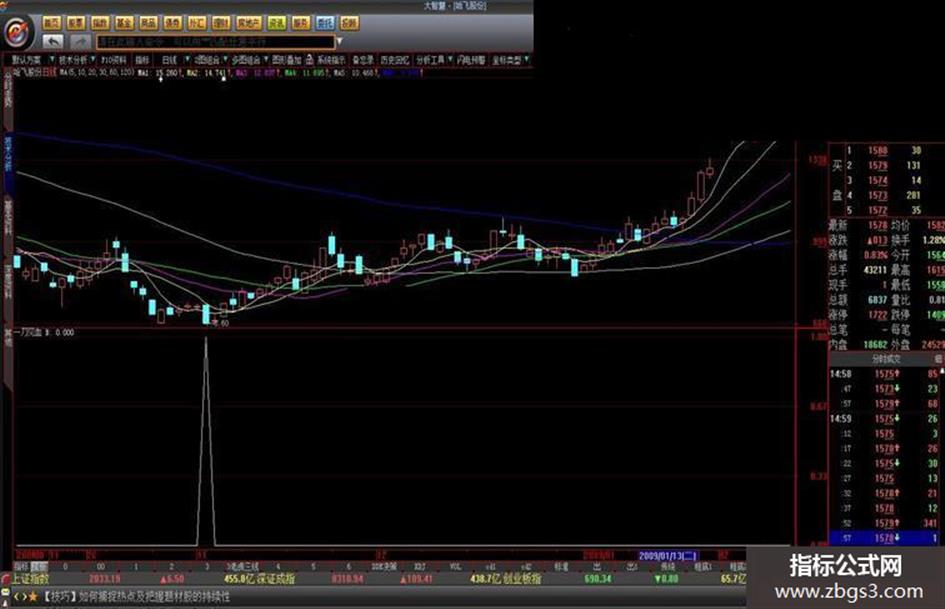Click the 一刀见血 indicator label
The image size is (945, 609).
pos(28,332)
